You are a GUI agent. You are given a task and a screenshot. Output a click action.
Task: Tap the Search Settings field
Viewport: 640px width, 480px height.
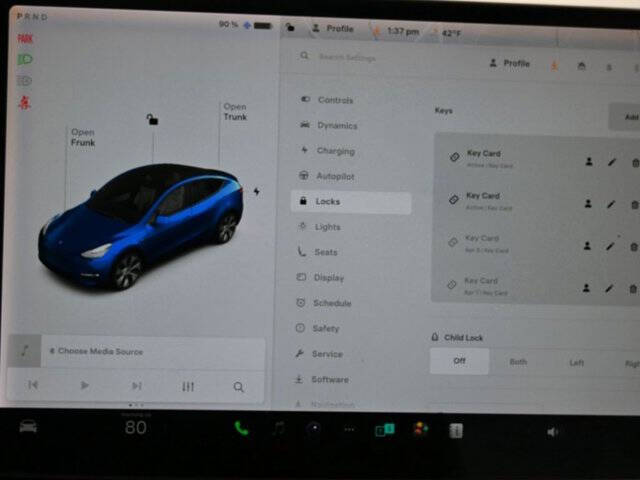tap(347, 58)
